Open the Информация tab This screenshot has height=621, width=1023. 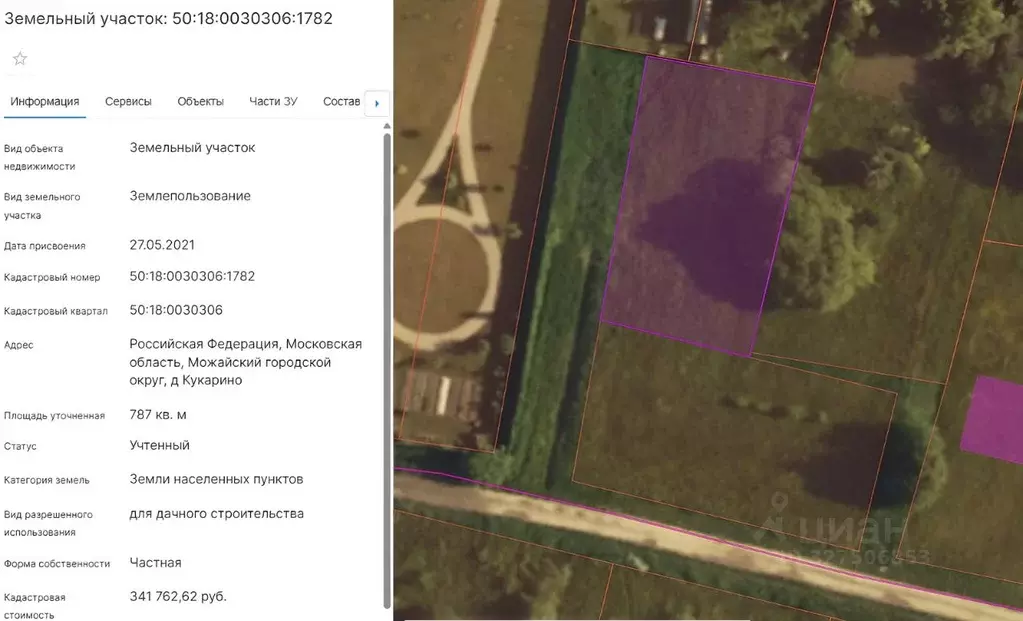[45, 102]
